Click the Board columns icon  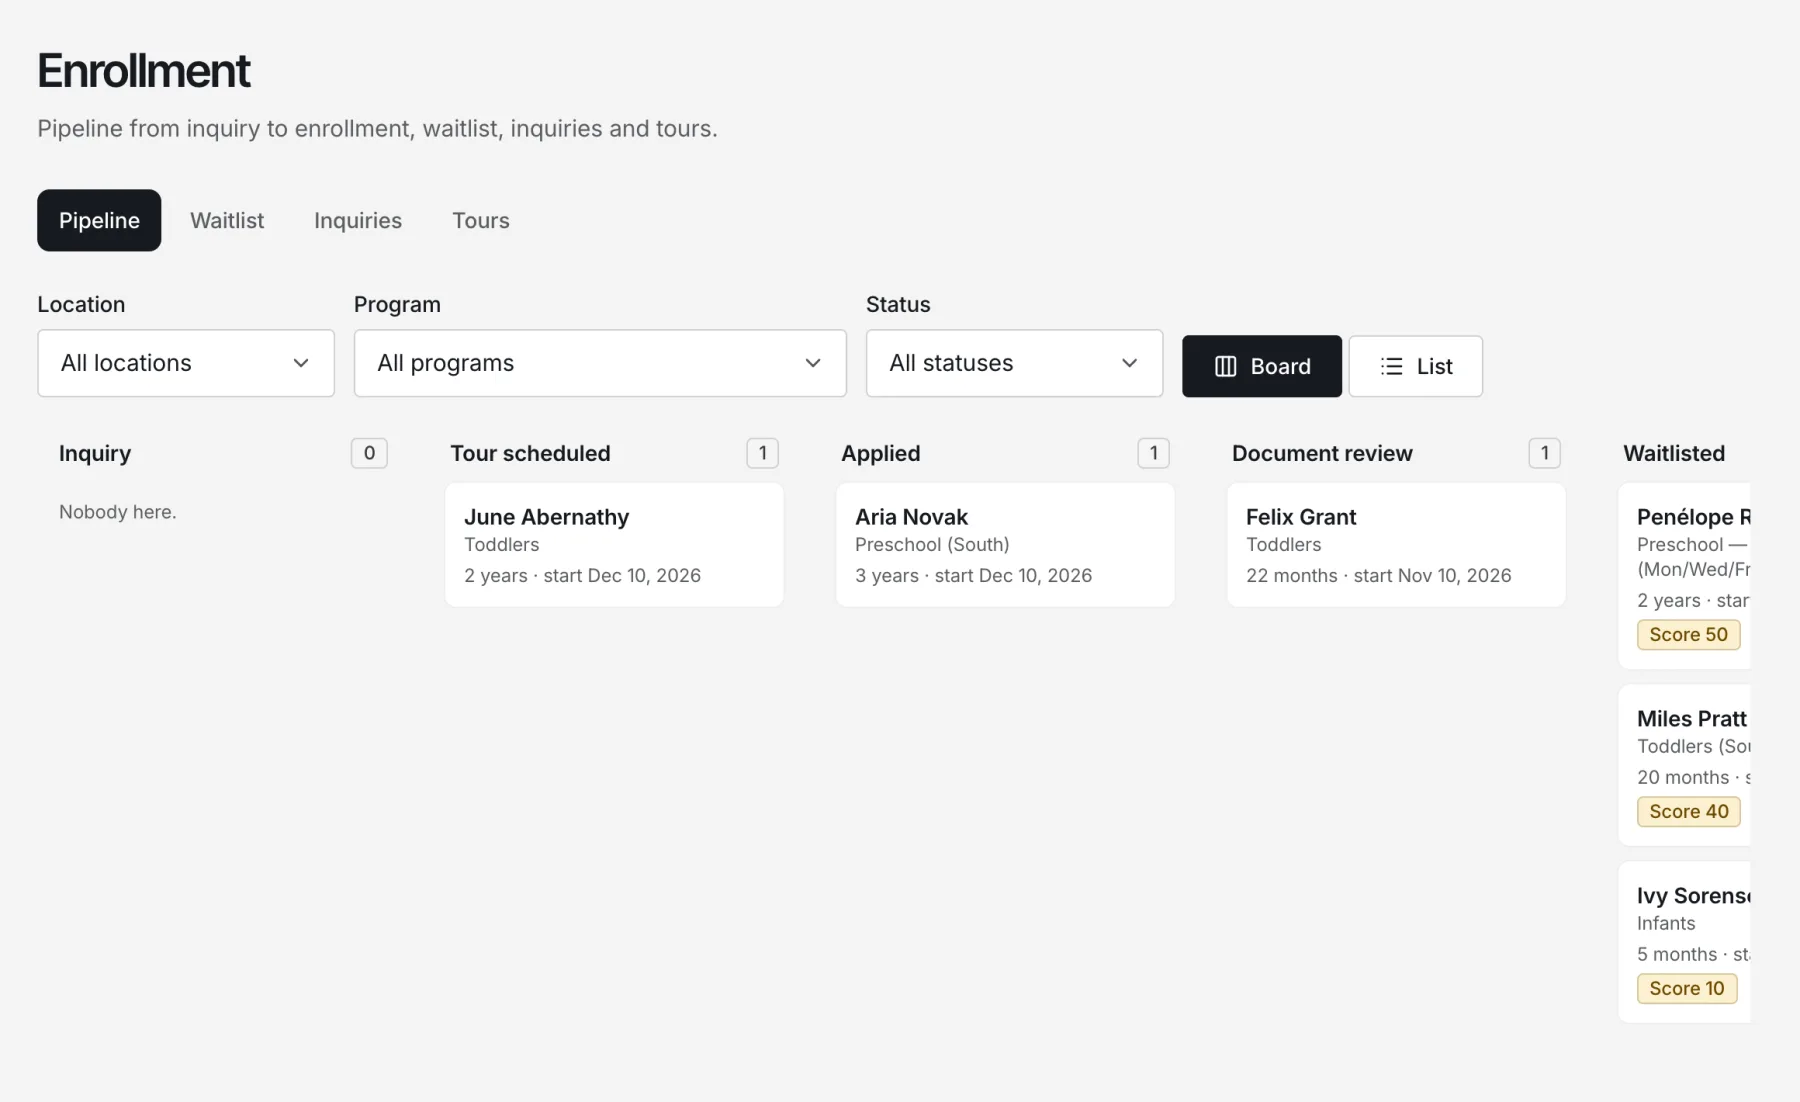1225,366
